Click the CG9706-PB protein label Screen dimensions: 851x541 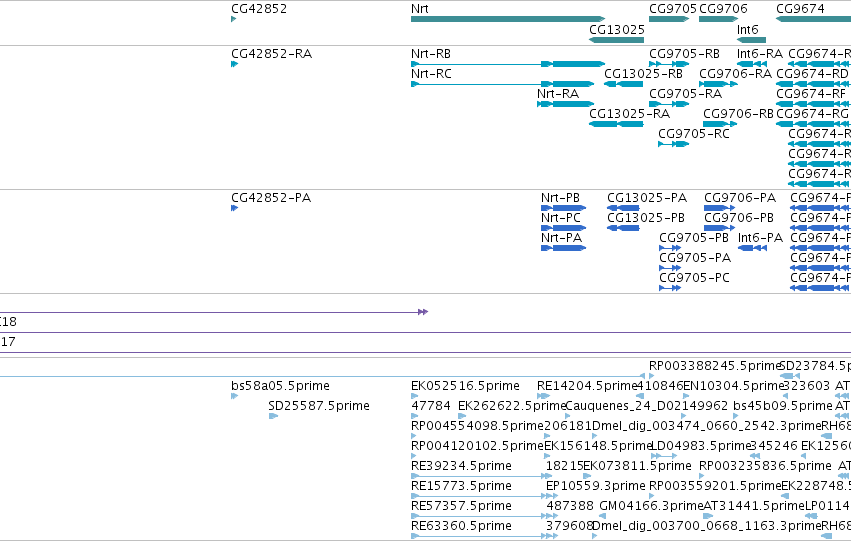[x=739, y=218]
